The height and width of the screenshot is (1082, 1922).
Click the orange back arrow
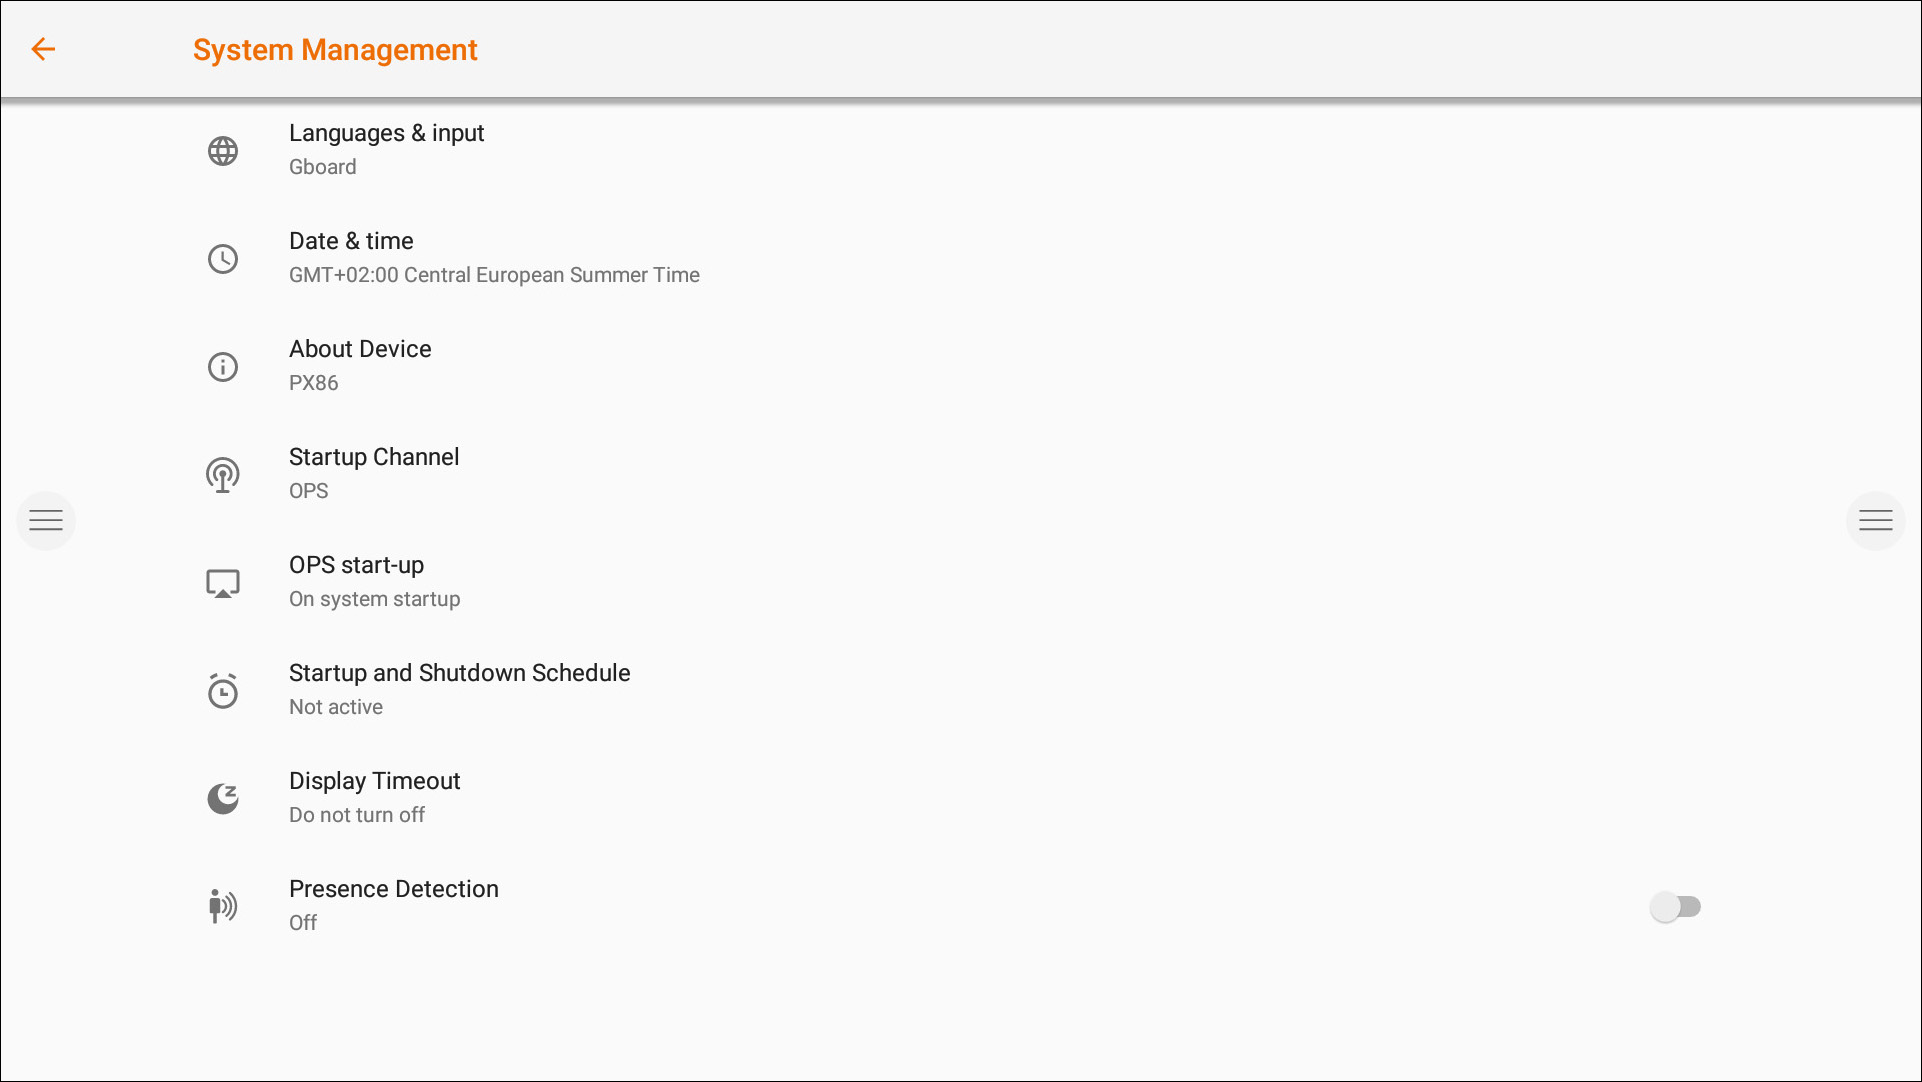coord(43,49)
